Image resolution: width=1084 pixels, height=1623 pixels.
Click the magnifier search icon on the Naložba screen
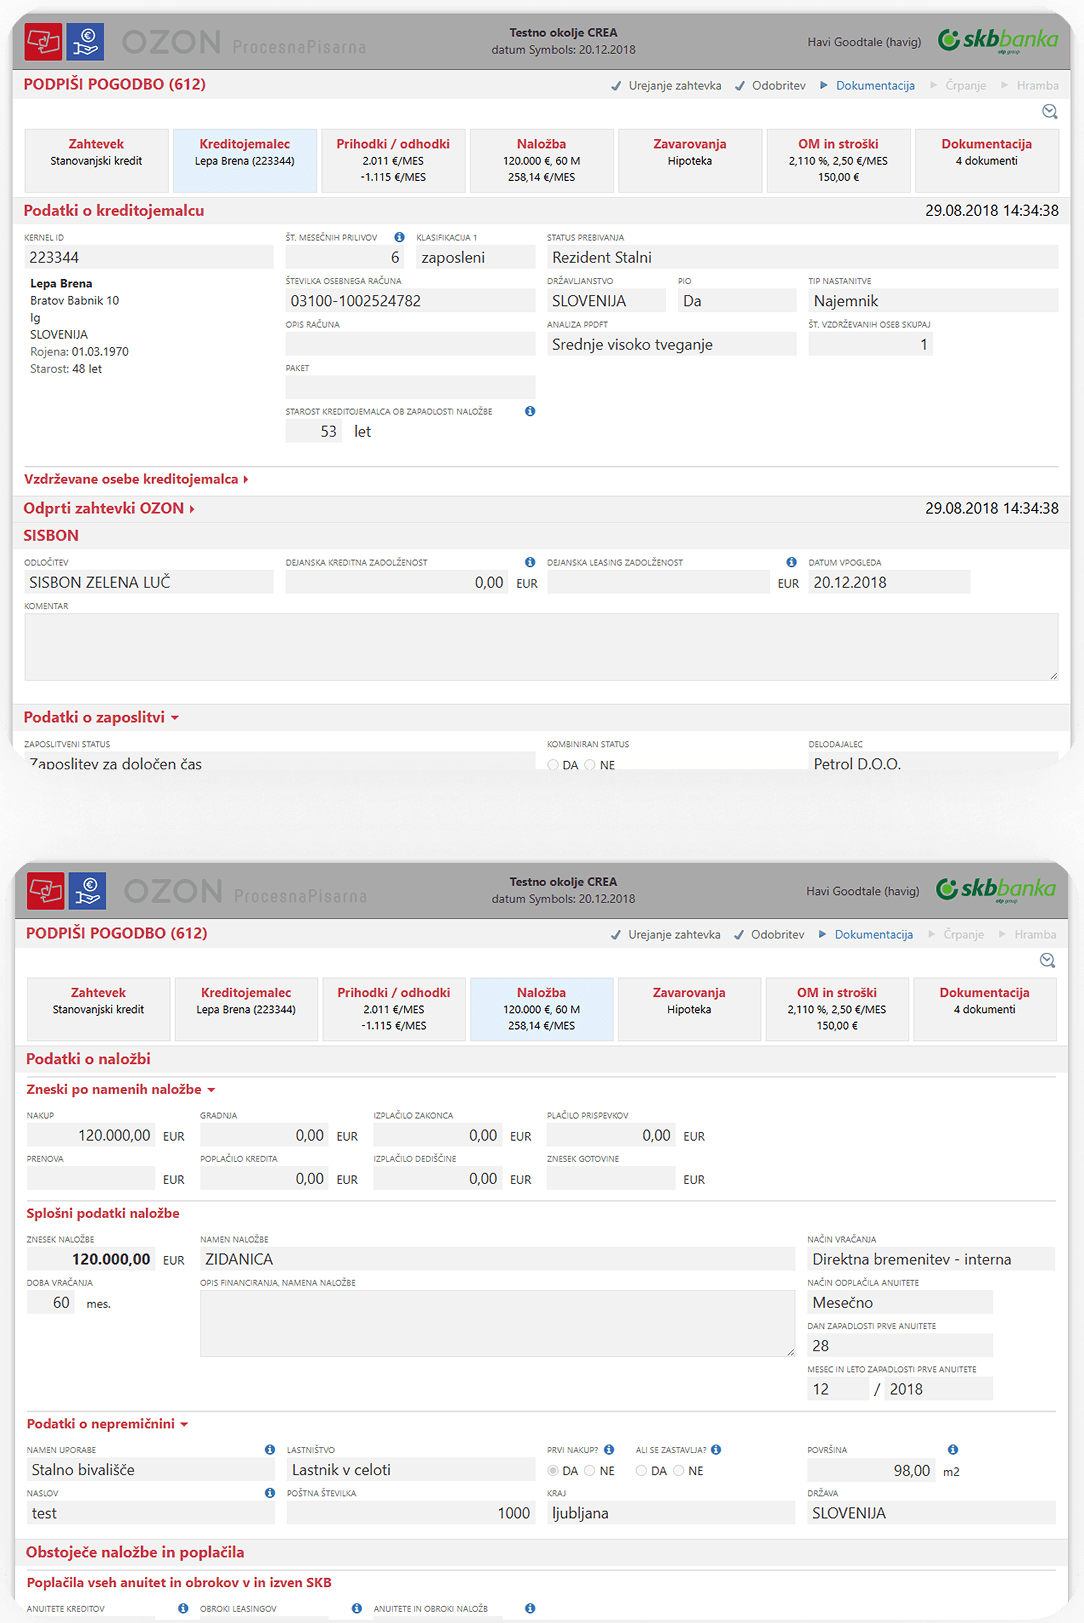[1047, 961]
